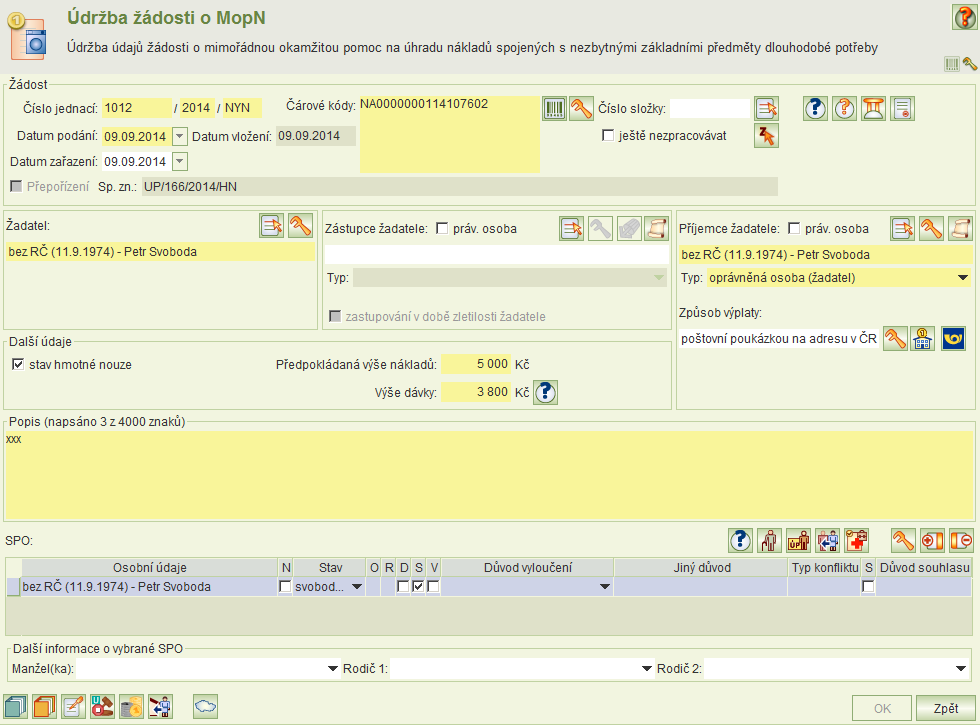Viewport: 980px width, 725px height.
Task: Click the Předpokládaná výše nákladů field showing 5 000
Action: pos(476,364)
